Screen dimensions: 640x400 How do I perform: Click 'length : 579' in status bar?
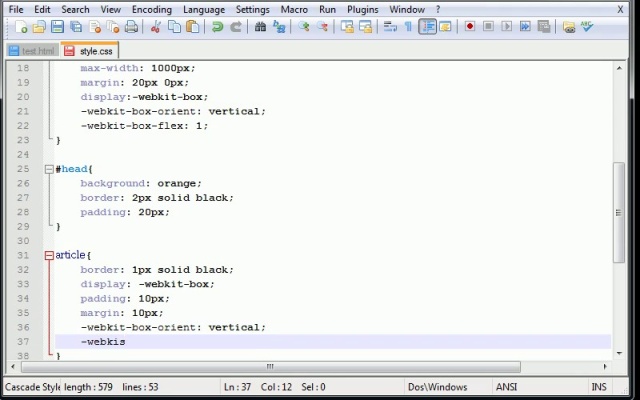[x=88, y=387]
